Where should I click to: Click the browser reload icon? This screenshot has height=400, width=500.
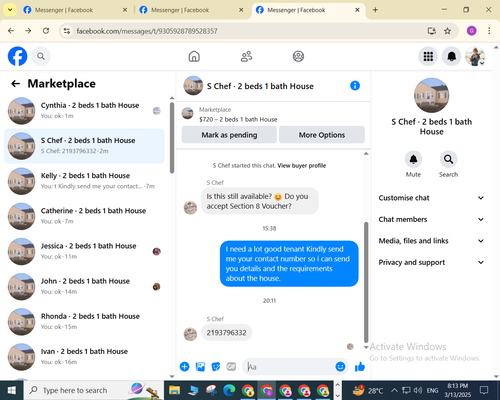click(46, 31)
